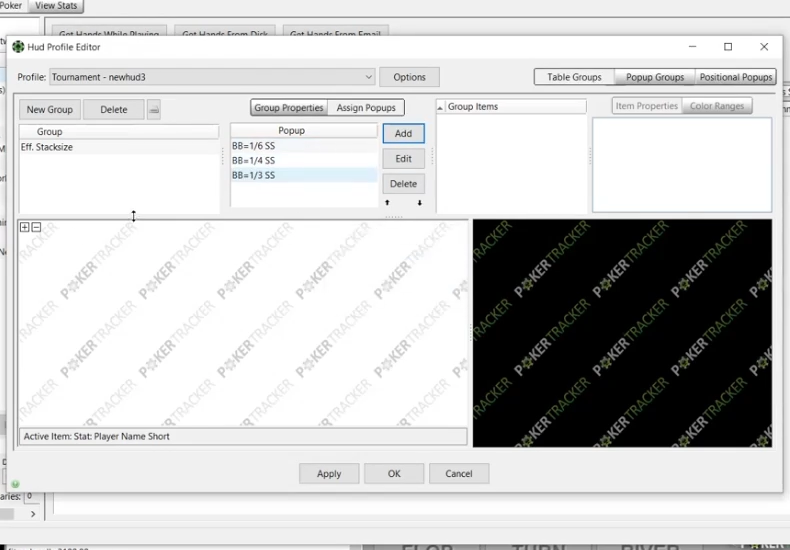Select the Assign Popups tab

click(x=366, y=108)
